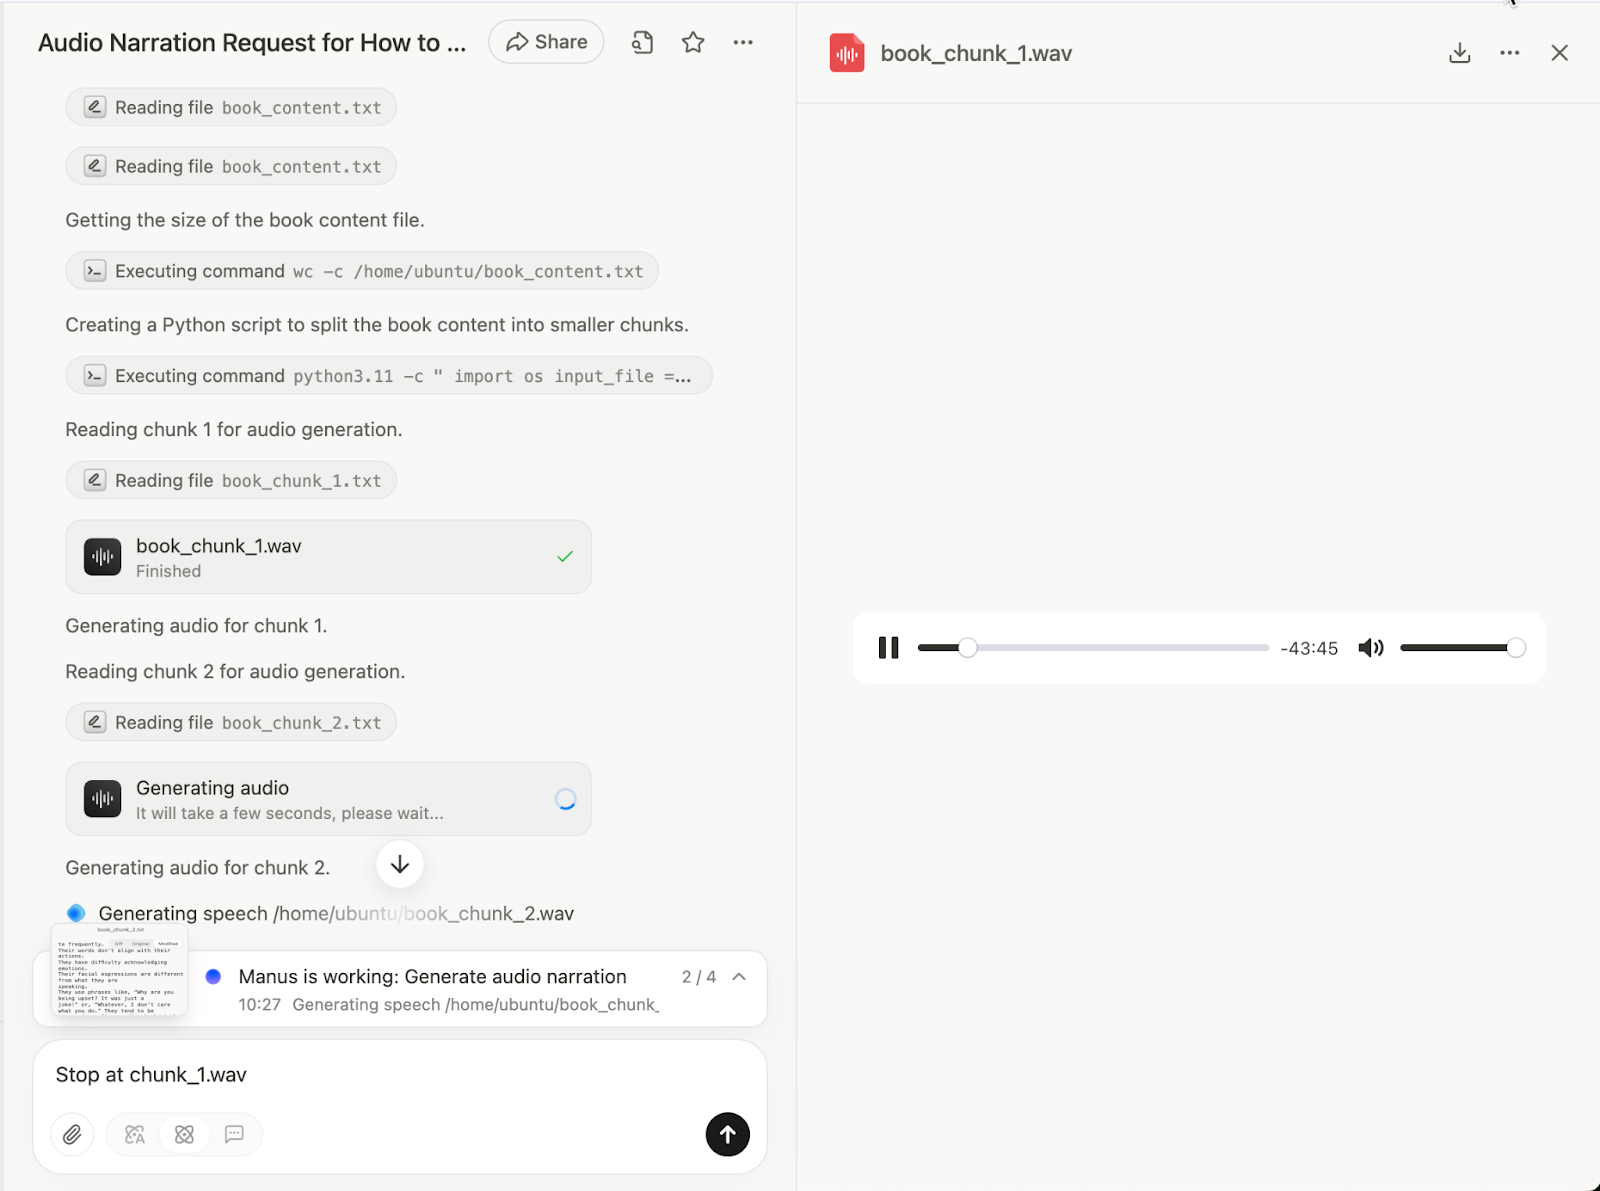Click the conversation title Audio Narration Request
The image size is (1600, 1191).
pyautogui.click(x=252, y=43)
